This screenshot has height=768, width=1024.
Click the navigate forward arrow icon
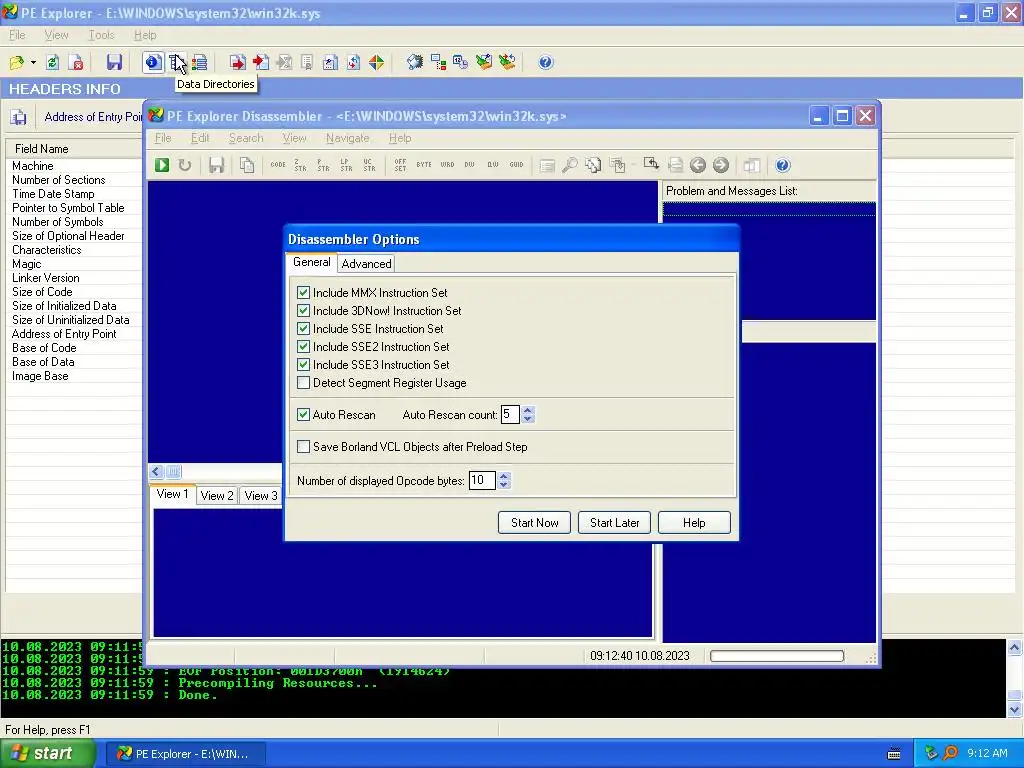click(721, 165)
